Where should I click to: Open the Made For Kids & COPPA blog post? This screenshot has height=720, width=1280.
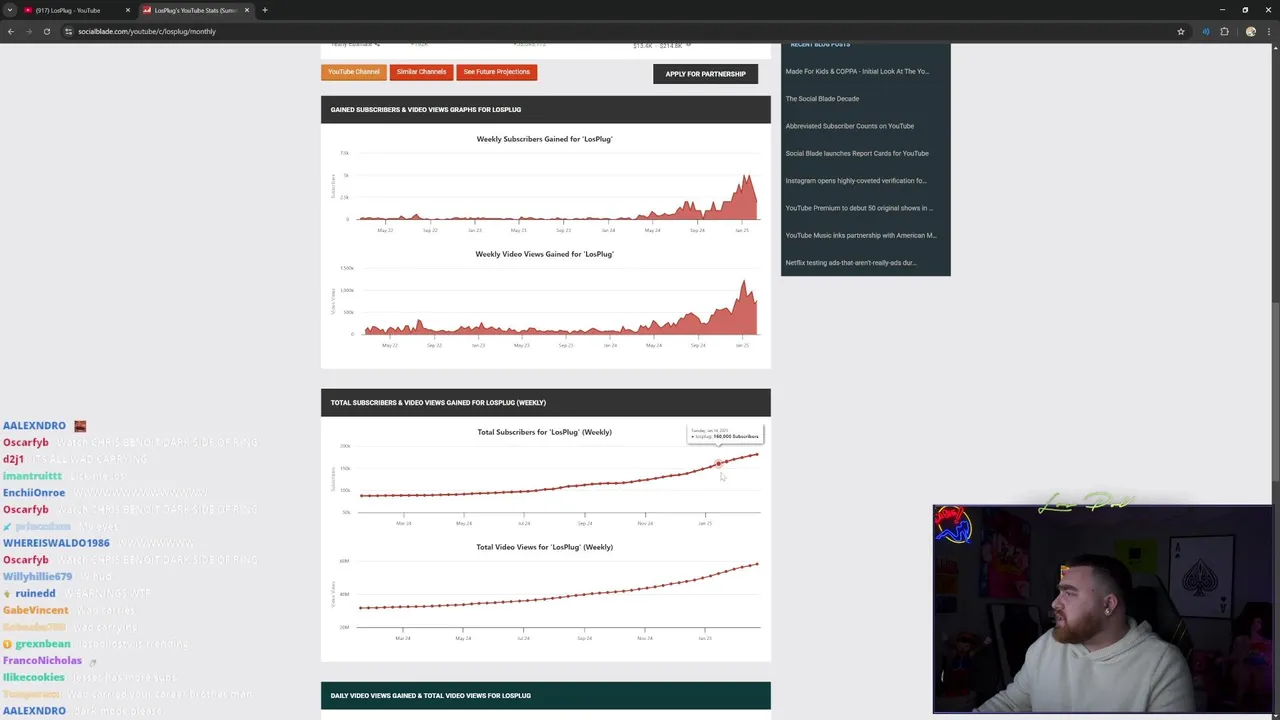[857, 71]
